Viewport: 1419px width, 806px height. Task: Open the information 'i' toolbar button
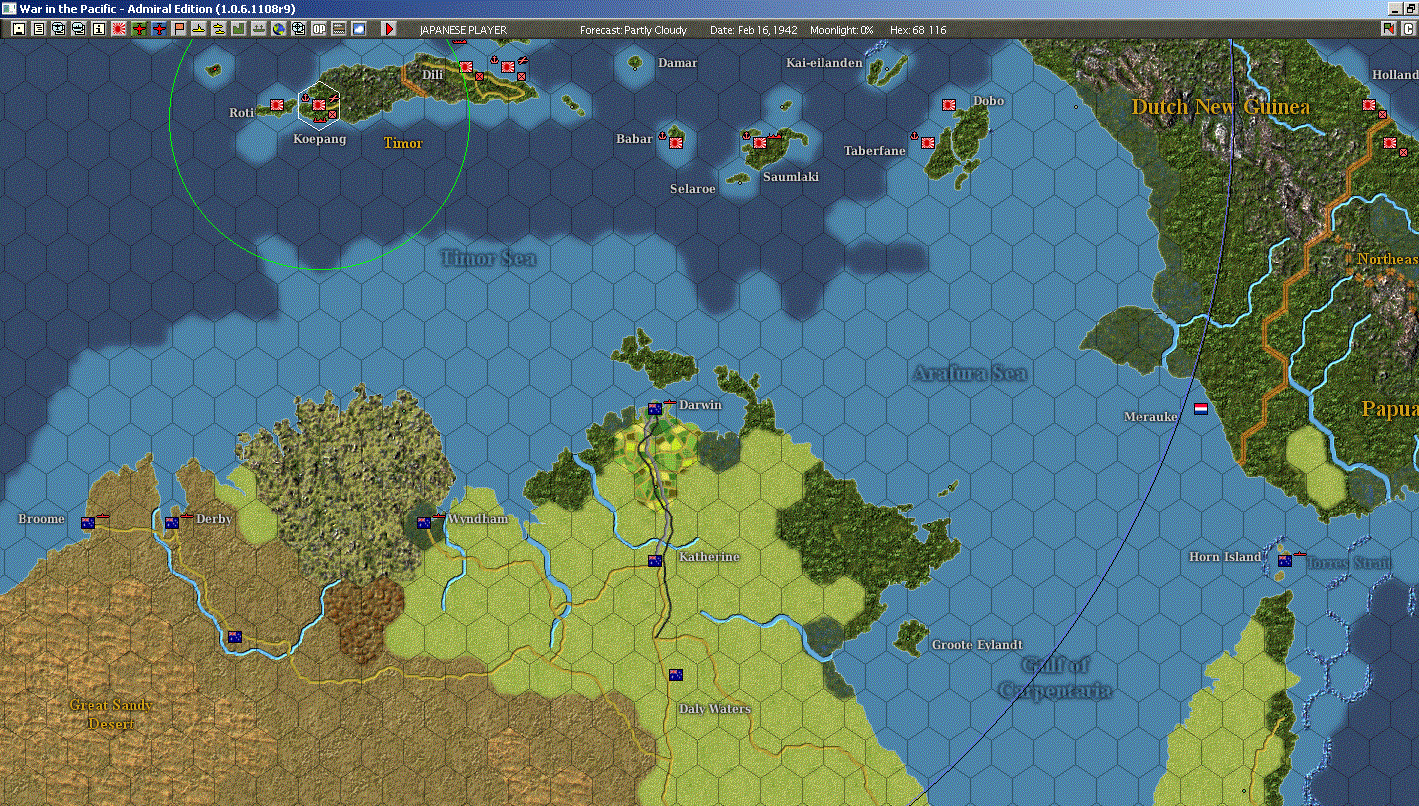(x=99, y=29)
